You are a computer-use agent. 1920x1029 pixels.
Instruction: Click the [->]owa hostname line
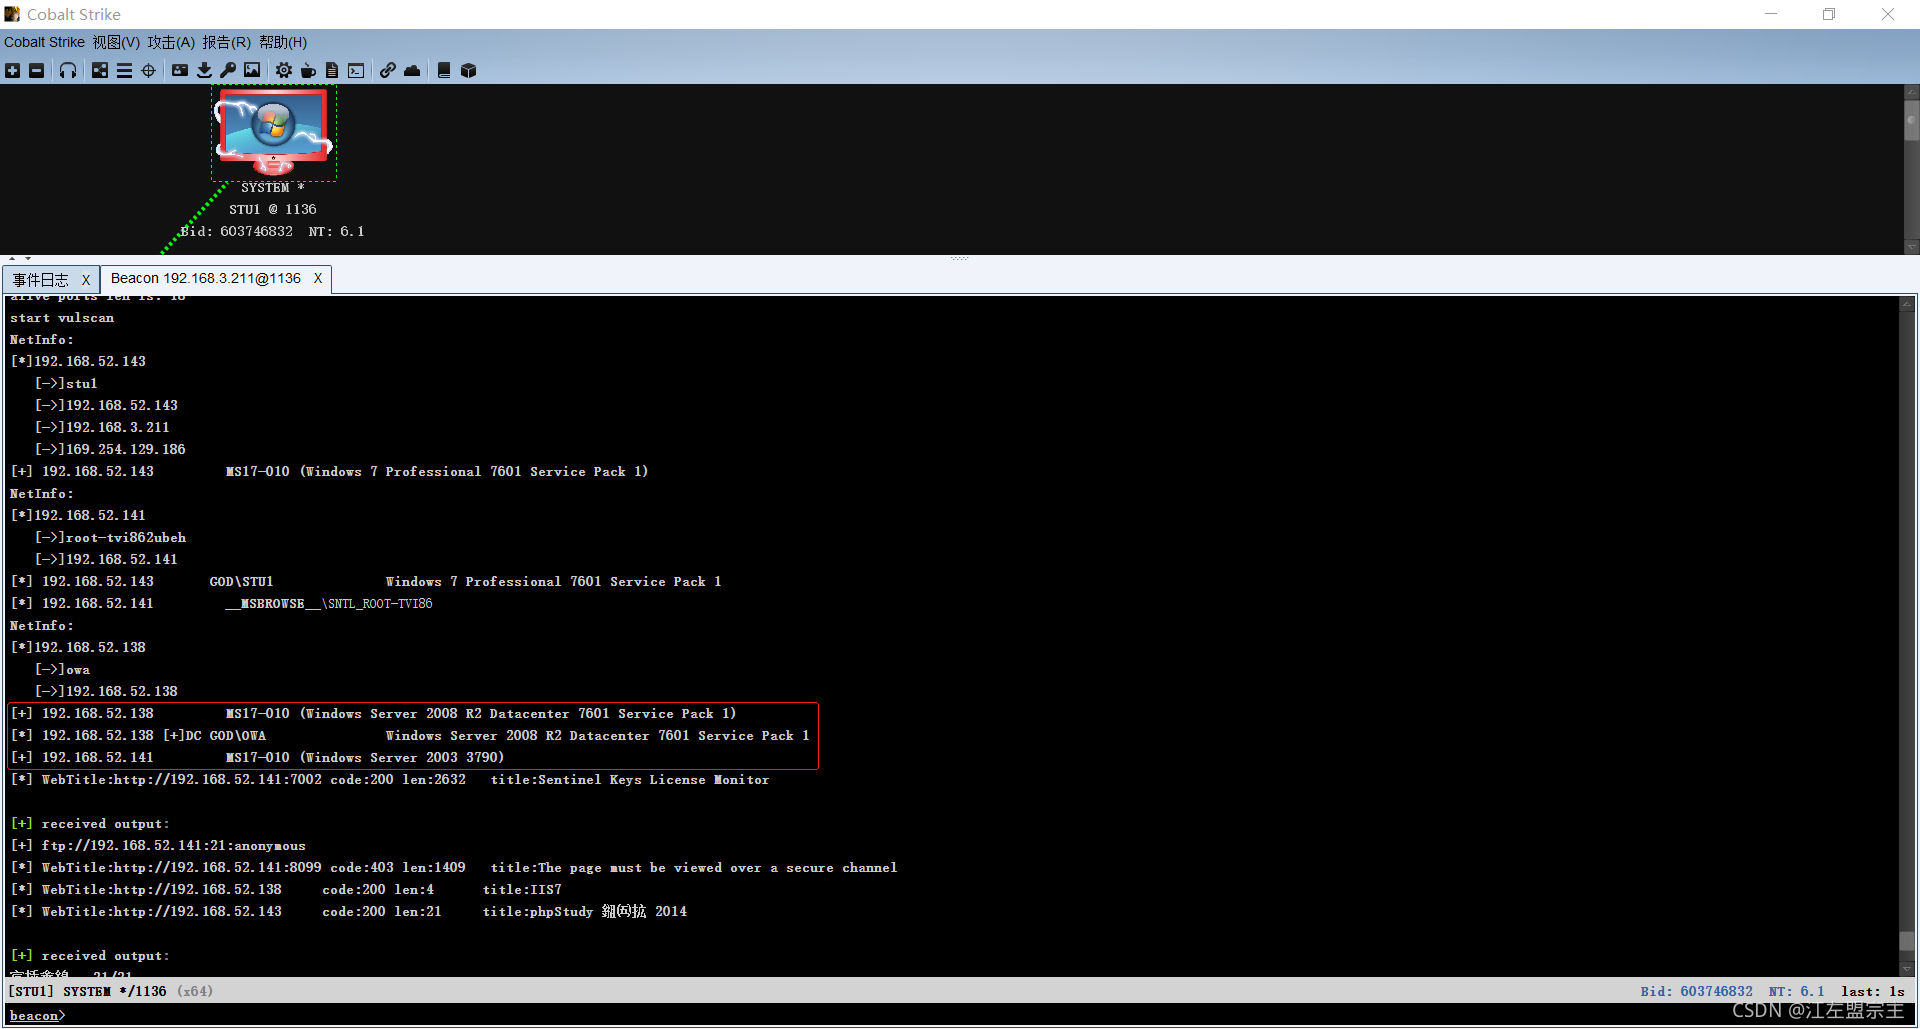point(62,670)
